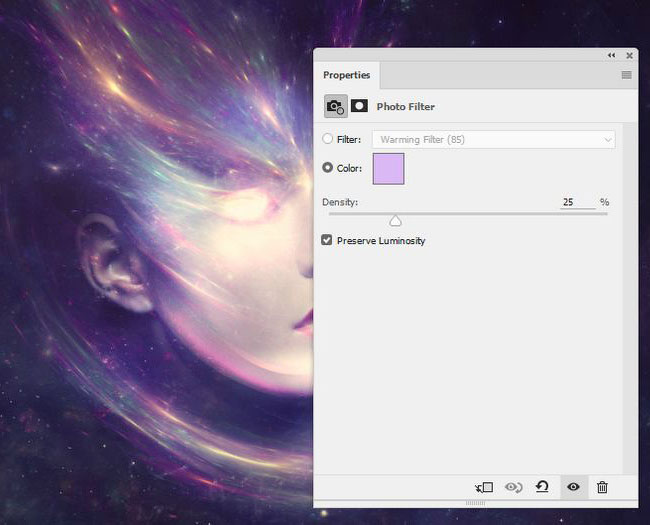Click the Photo Filter adjustment icon
This screenshot has height=525, width=650.
pos(335,107)
